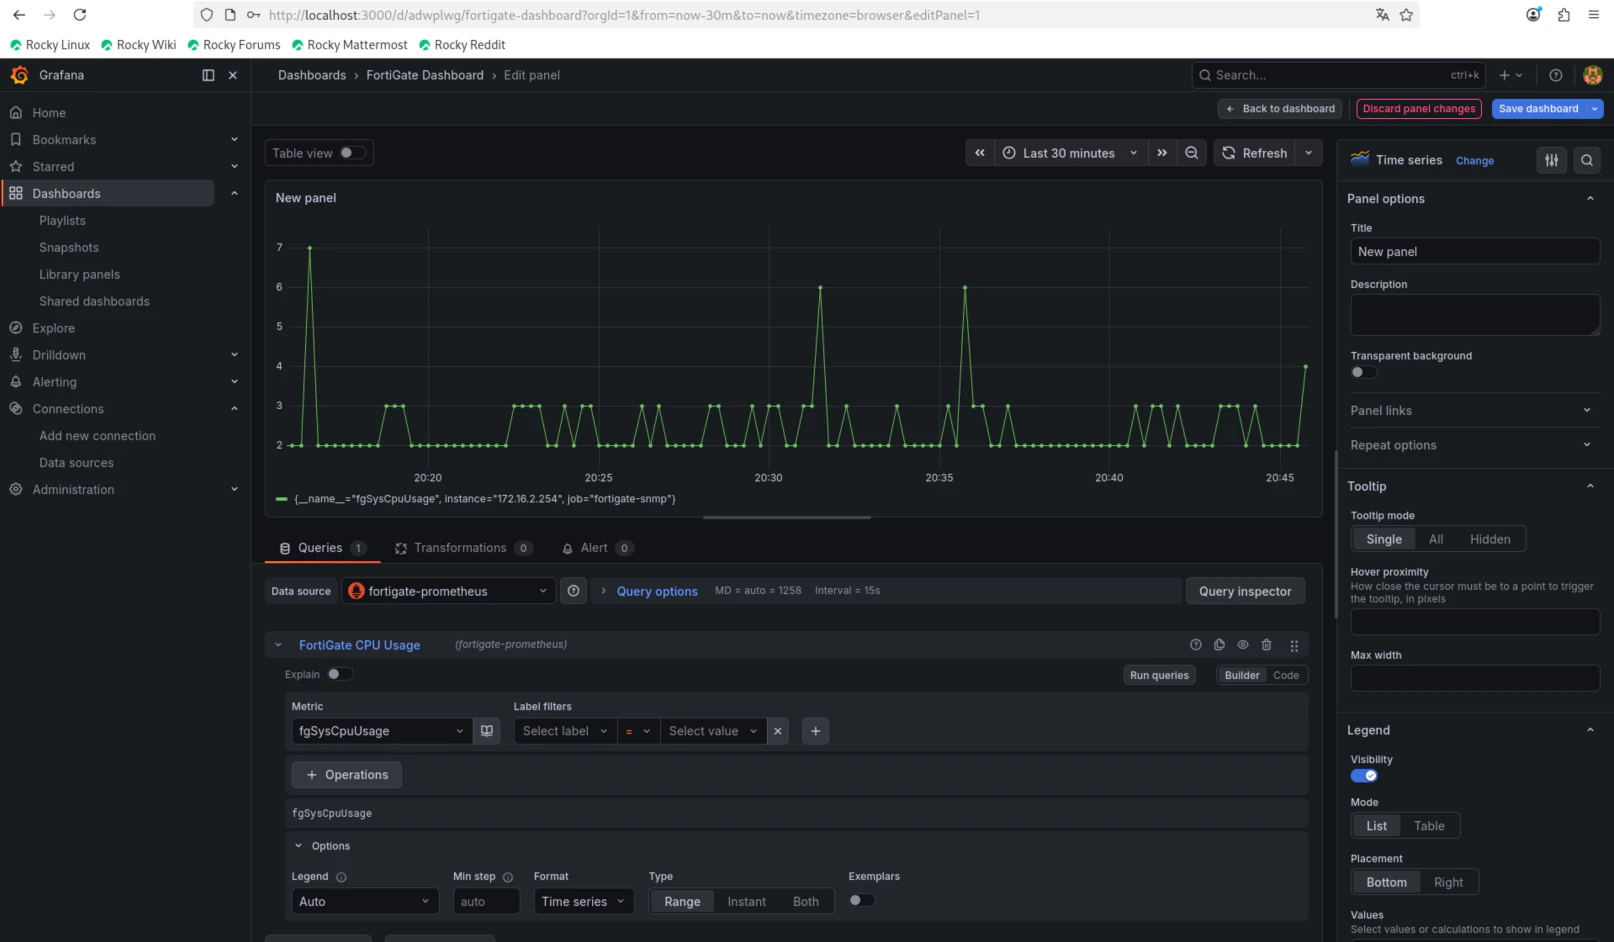Open the refresh interval dropdown arrow

click(1308, 153)
